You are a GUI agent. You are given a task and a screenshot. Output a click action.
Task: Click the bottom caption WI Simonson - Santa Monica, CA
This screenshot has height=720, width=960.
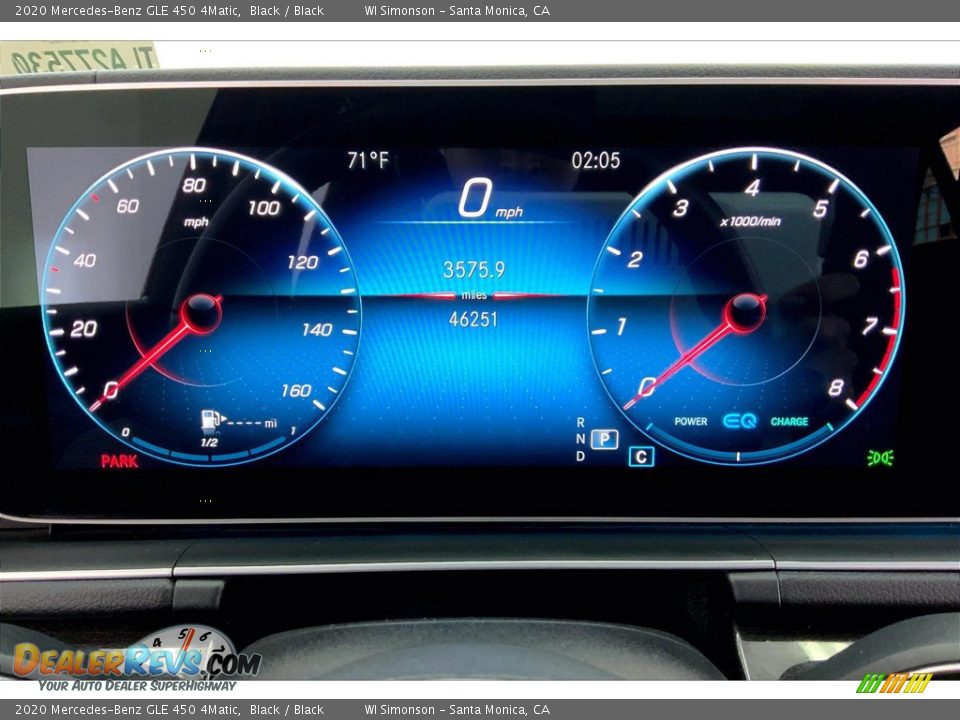pos(457,710)
